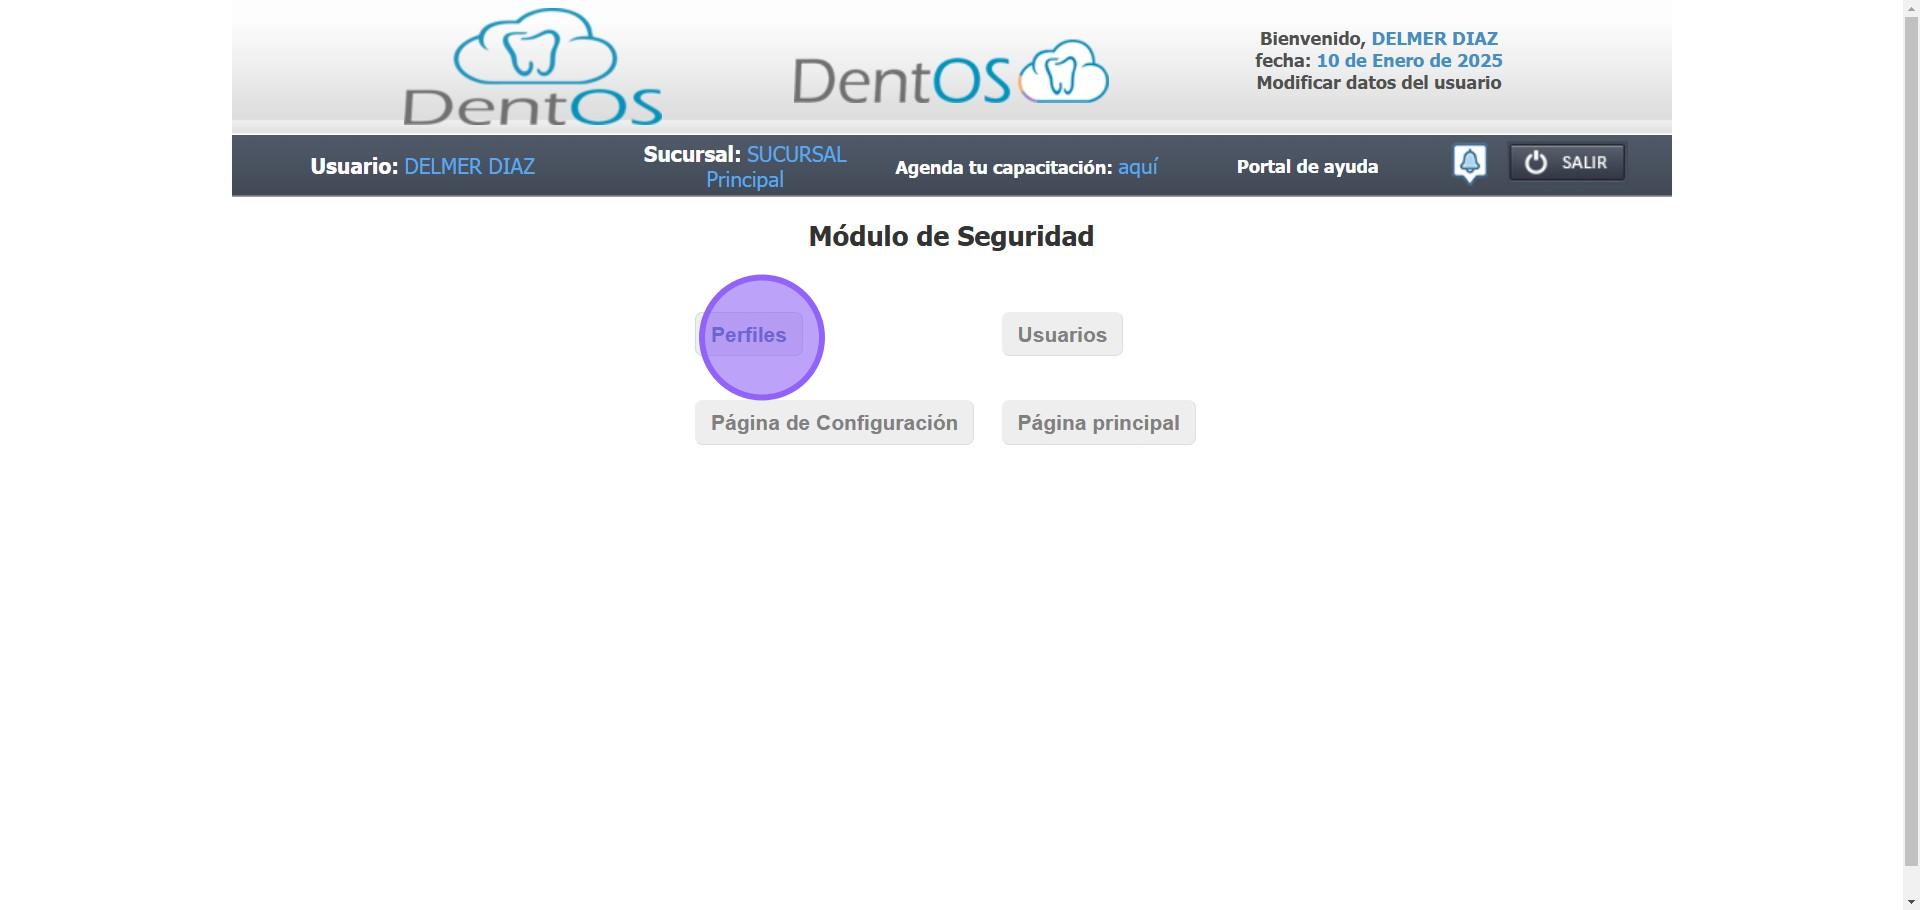This screenshot has height=910, width=1920.
Task: Click the center DentOS banner logo
Action: click(951, 73)
